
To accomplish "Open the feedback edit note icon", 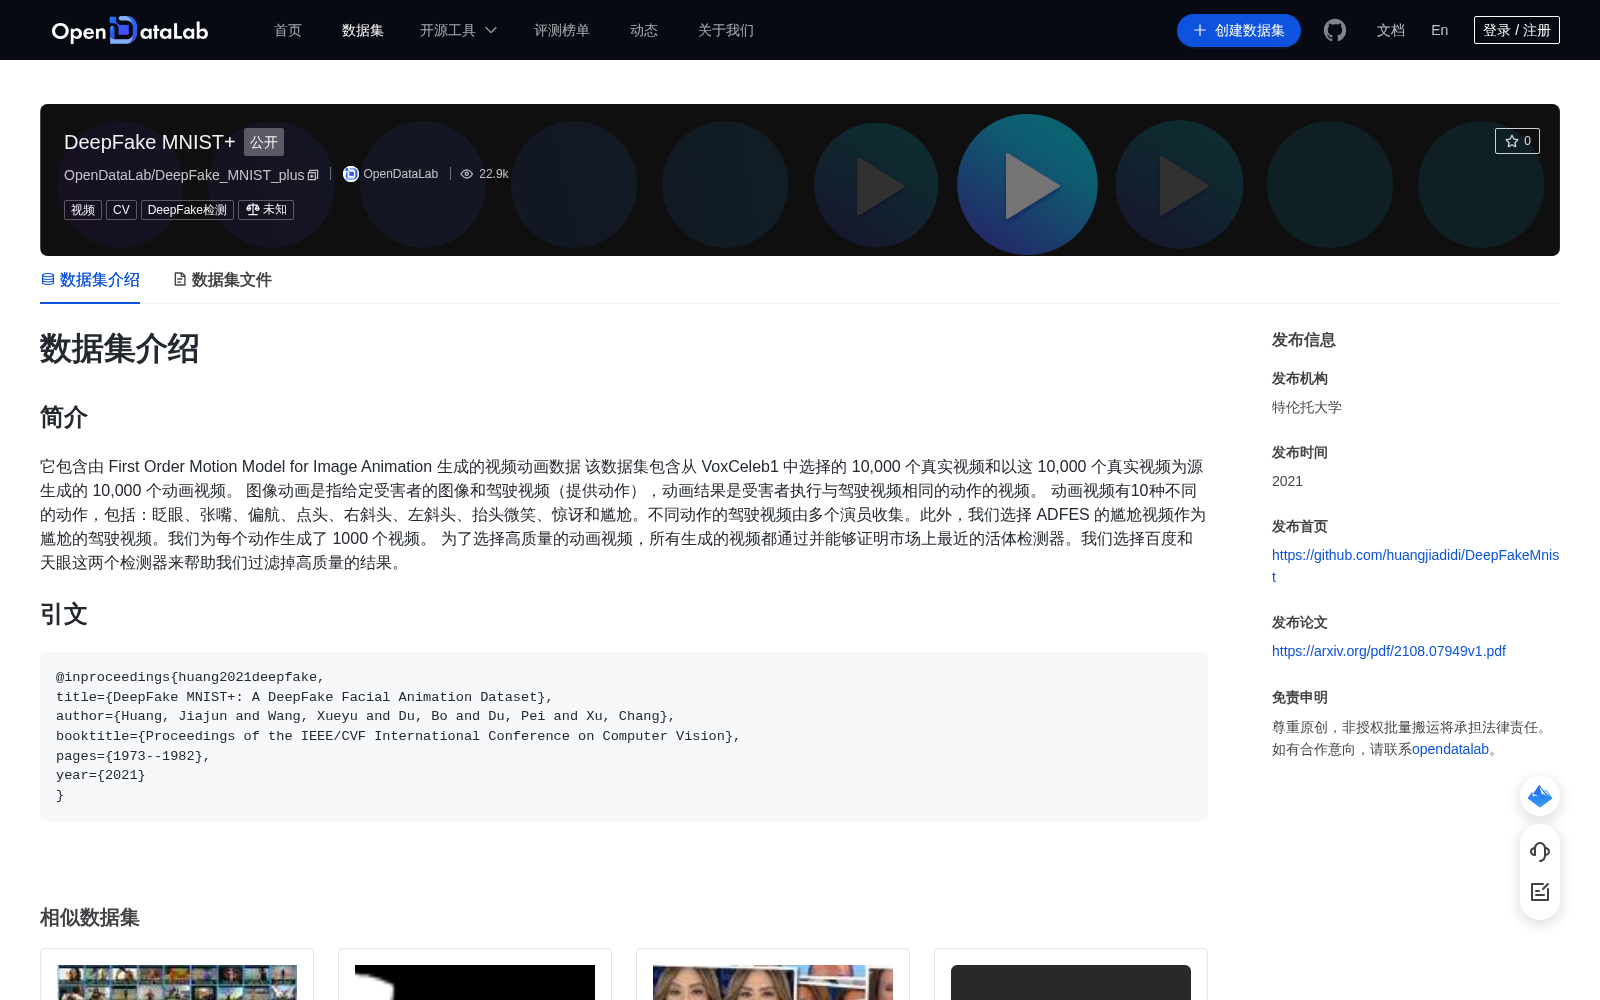I will pyautogui.click(x=1540, y=892).
